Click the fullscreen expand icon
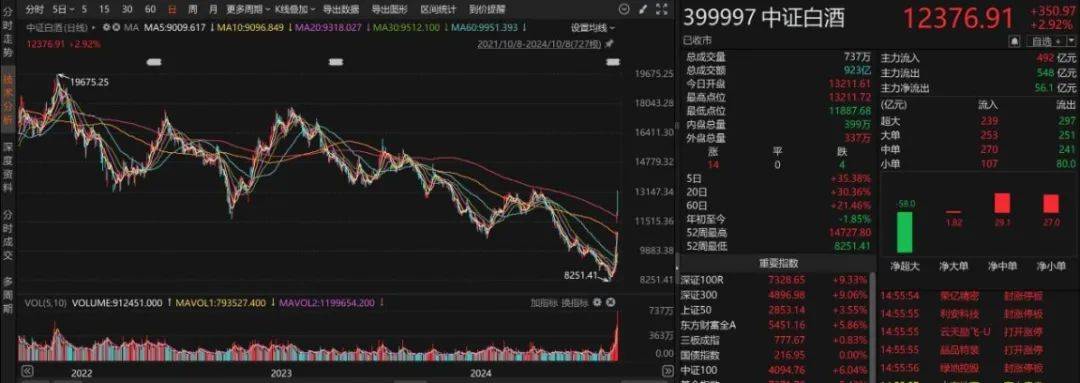This screenshot has width=1080, height=383. (x=661, y=10)
